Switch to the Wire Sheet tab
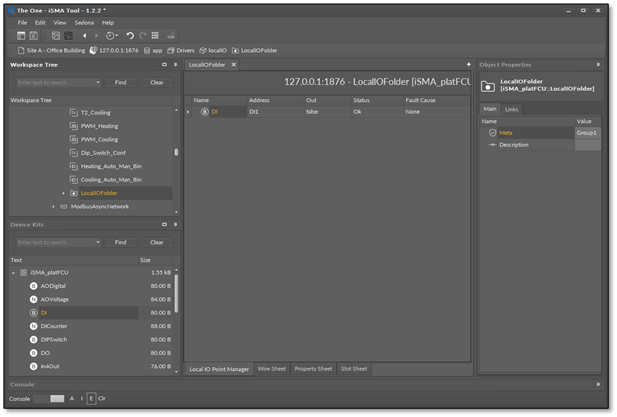The image size is (617, 417). 271,369
